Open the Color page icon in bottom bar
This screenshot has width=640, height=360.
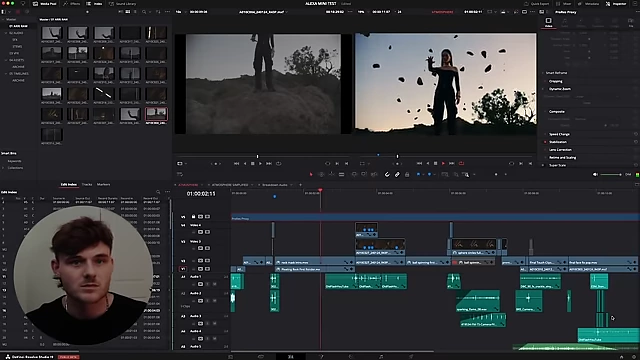(x=351, y=357)
